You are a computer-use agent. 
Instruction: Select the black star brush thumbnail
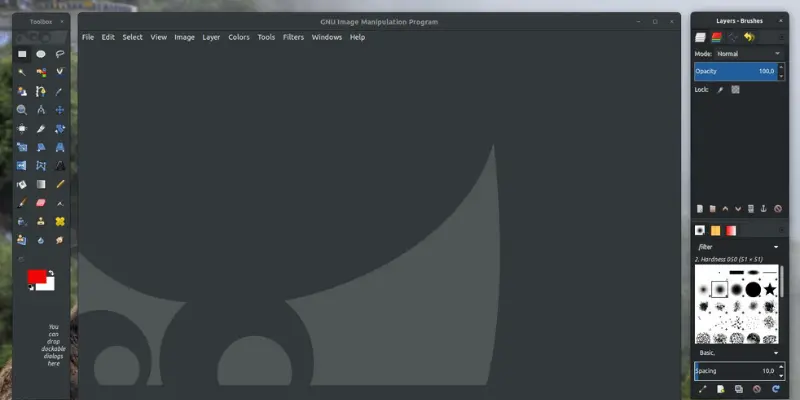(770, 290)
